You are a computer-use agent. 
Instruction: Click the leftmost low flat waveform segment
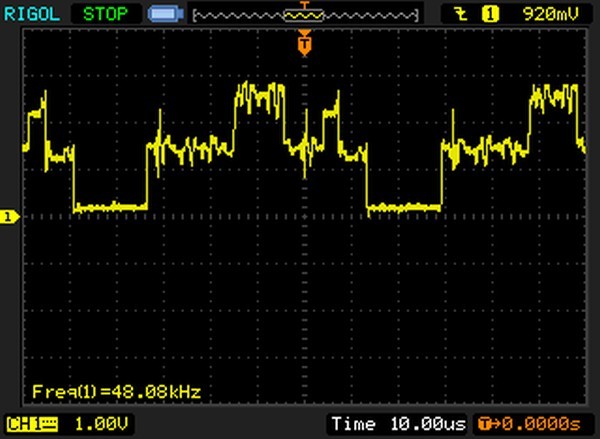pyautogui.click(x=110, y=207)
